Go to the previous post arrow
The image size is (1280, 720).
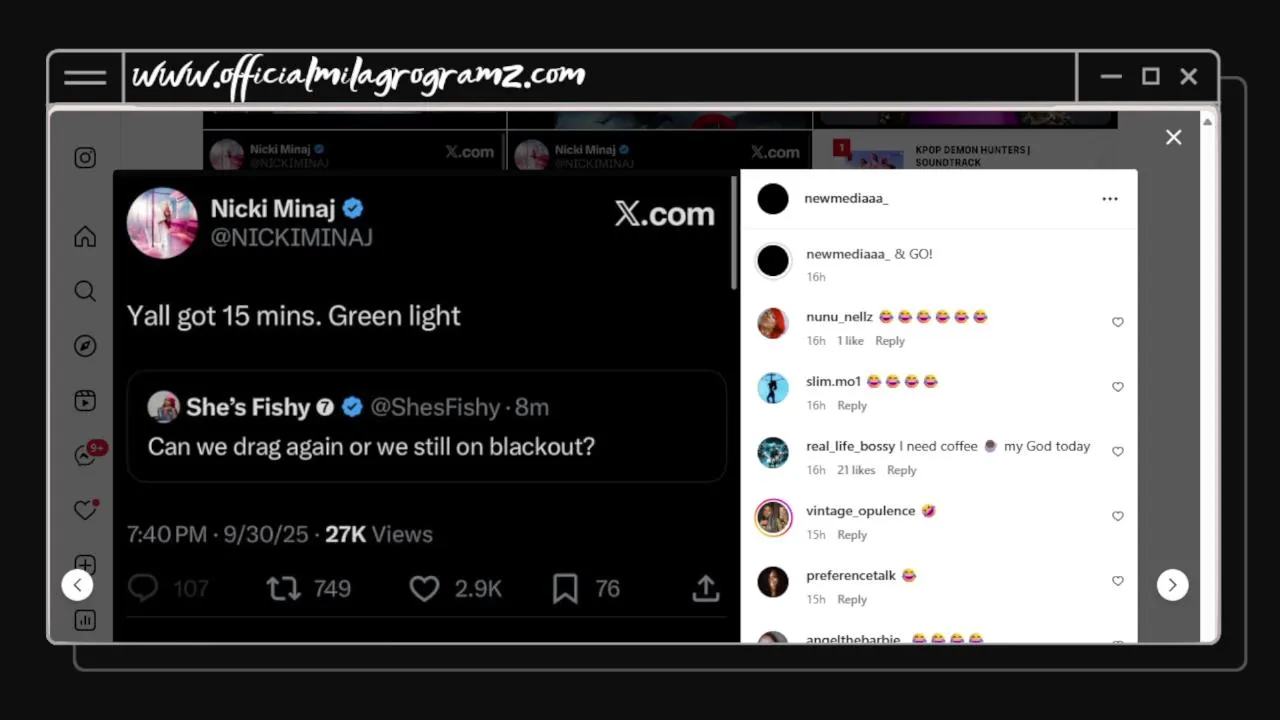click(x=77, y=585)
